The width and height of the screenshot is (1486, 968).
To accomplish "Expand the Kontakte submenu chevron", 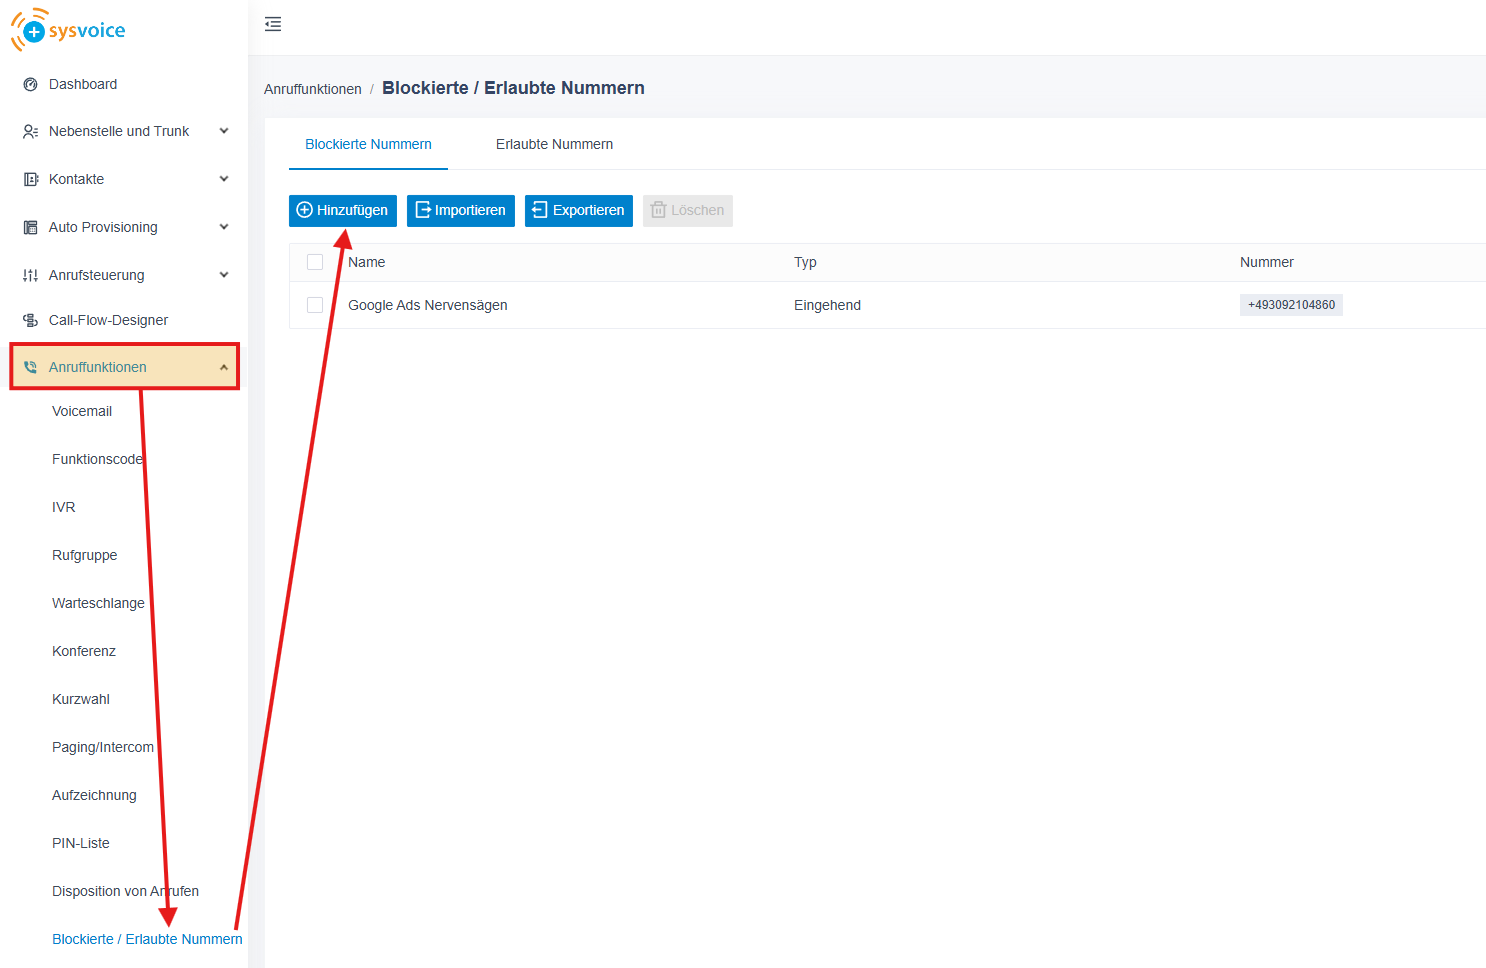I will click(x=224, y=179).
